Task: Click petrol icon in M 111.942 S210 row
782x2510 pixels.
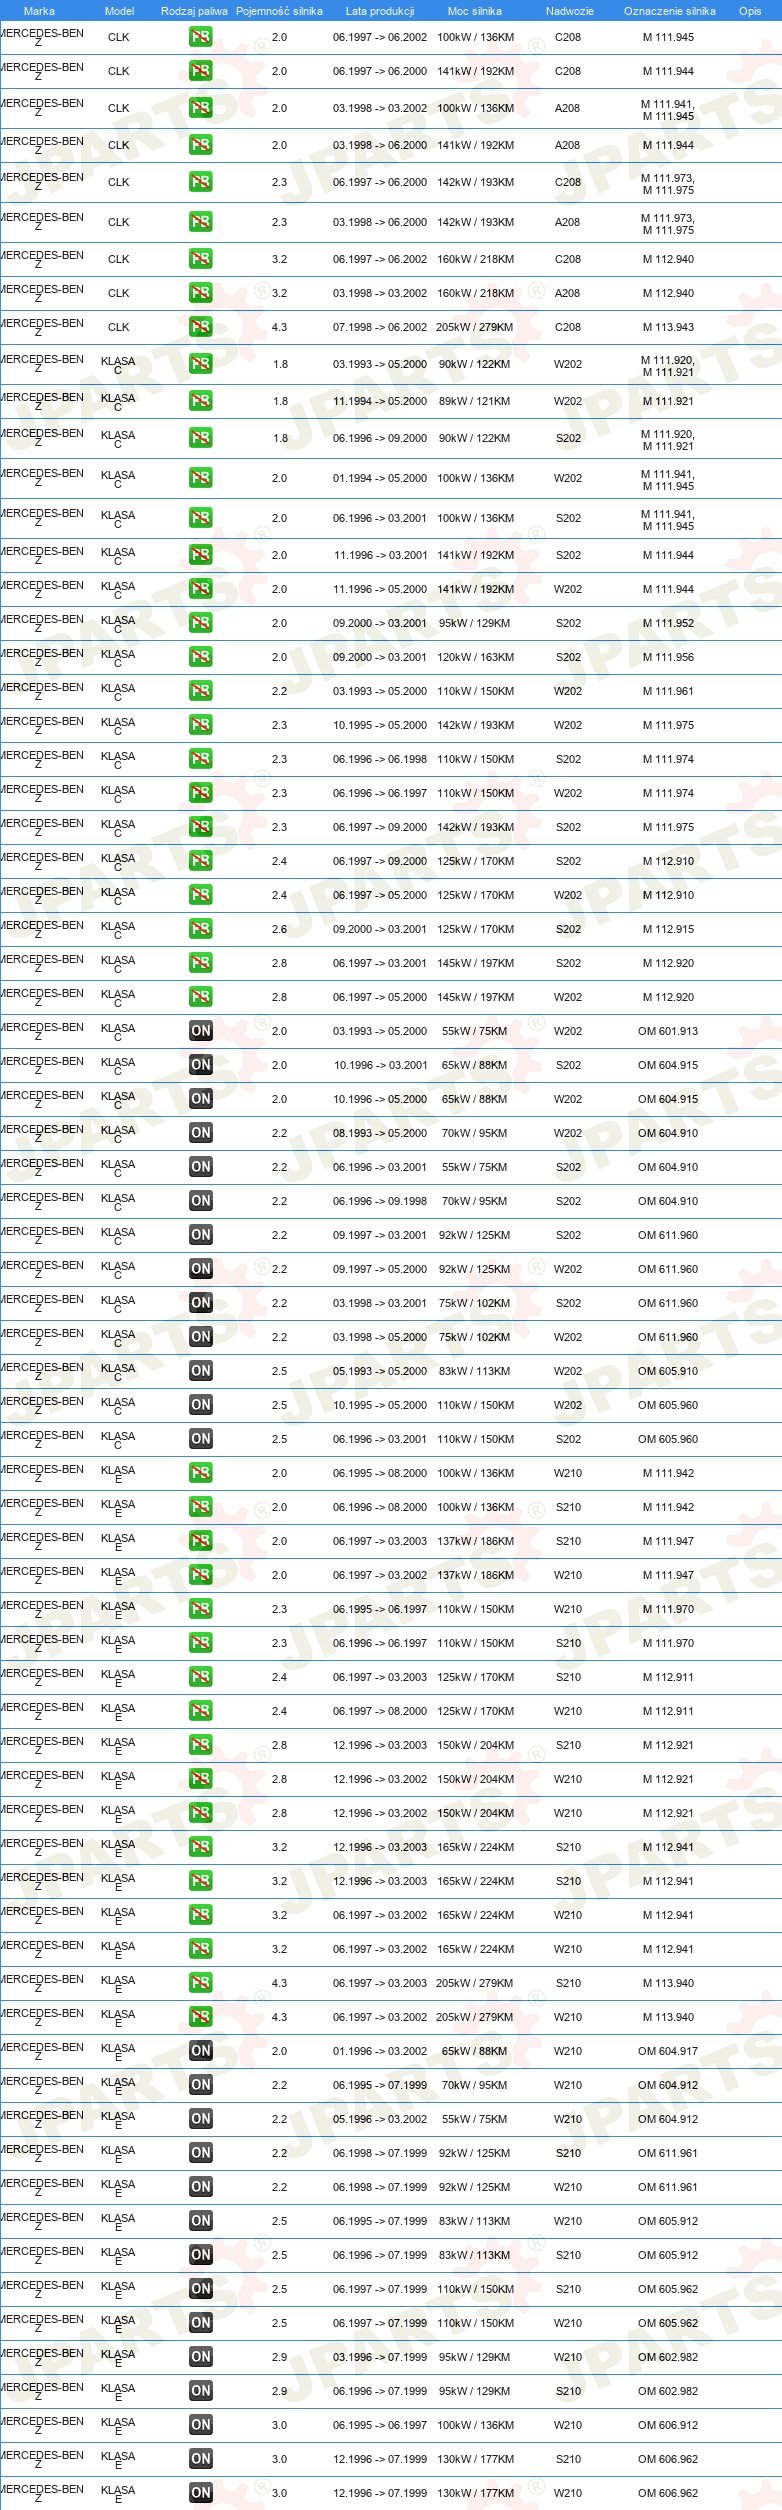Action: (x=201, y=1507)
